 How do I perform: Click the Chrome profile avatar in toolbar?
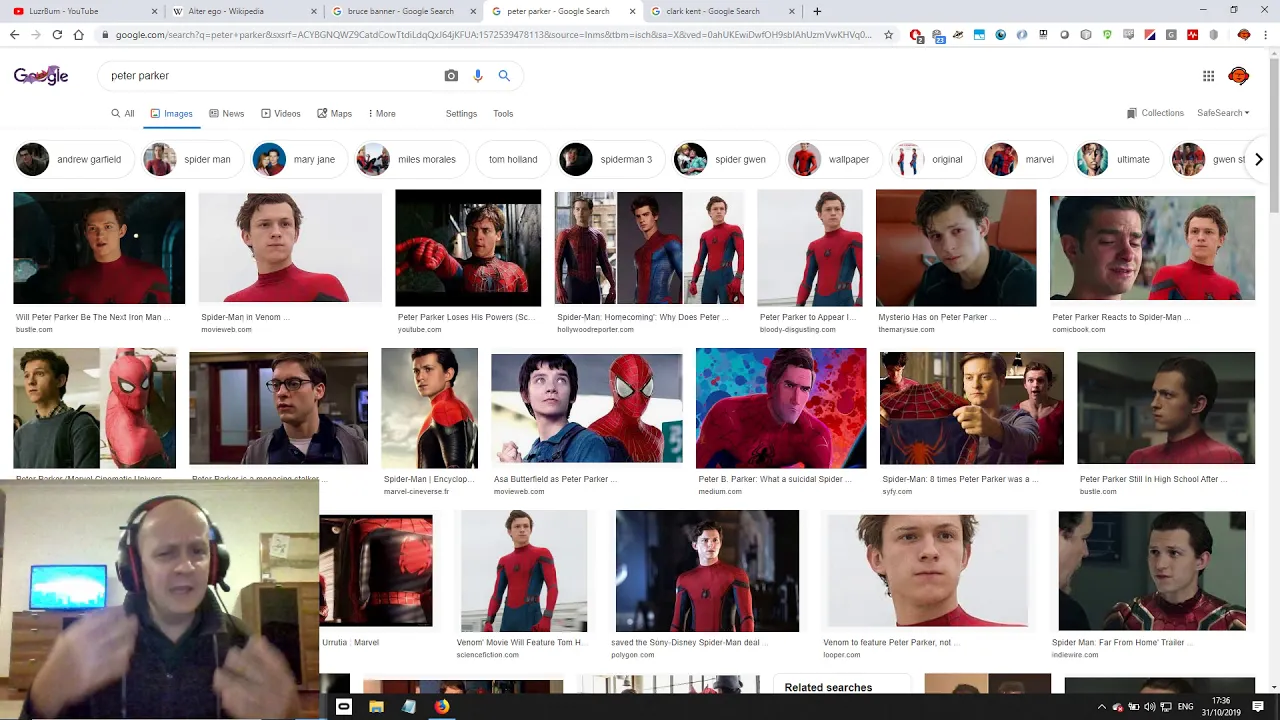[1243, 35]
